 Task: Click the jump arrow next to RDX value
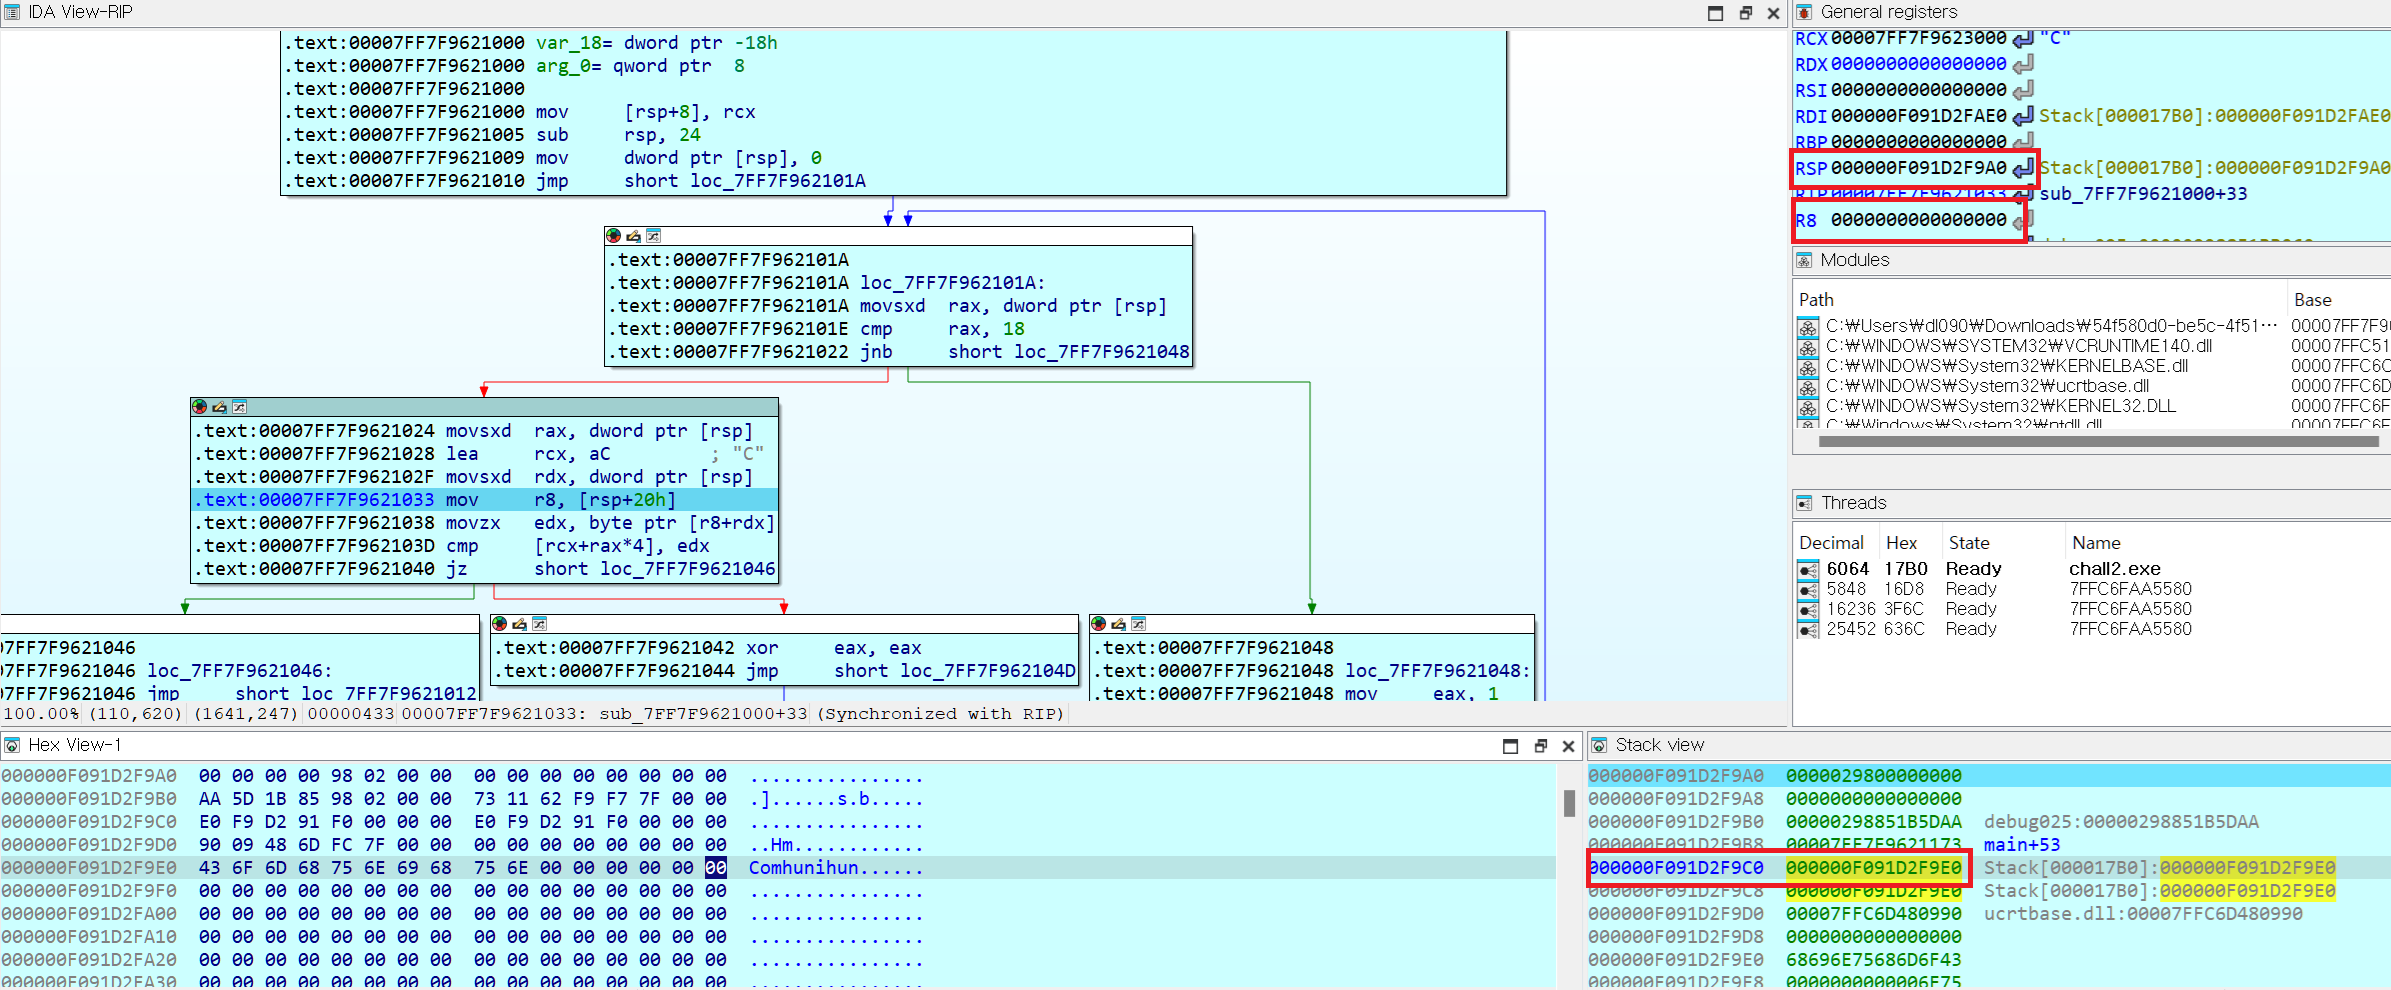[x=2023, y=65]
